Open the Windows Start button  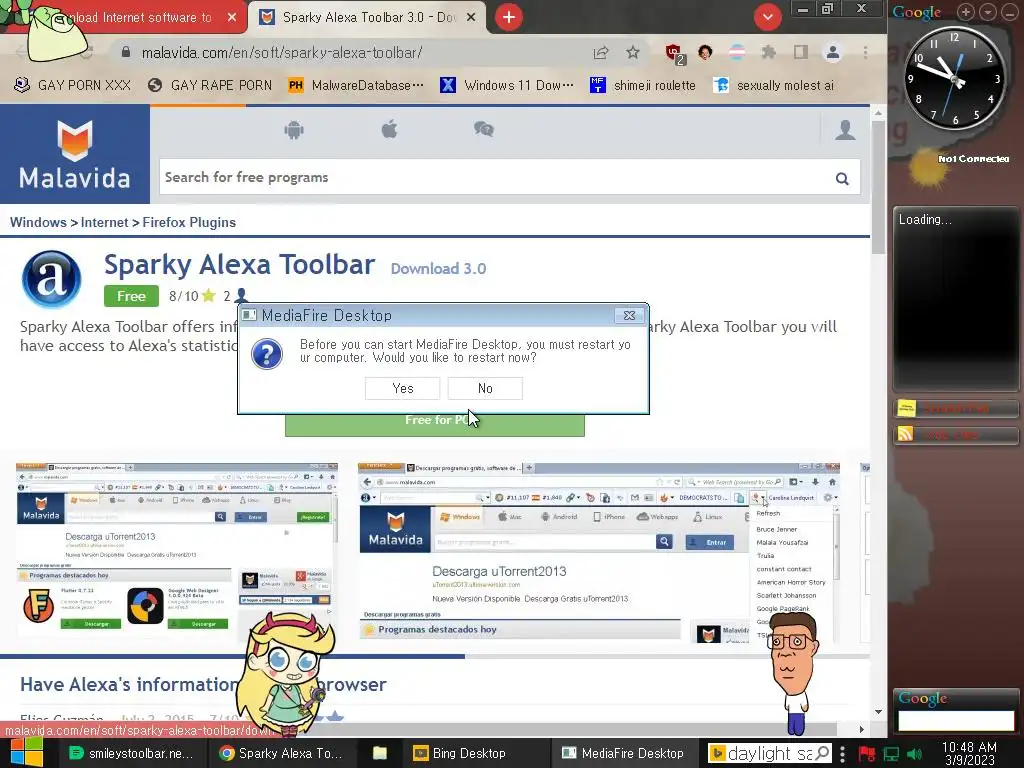(x=25, y=753)
